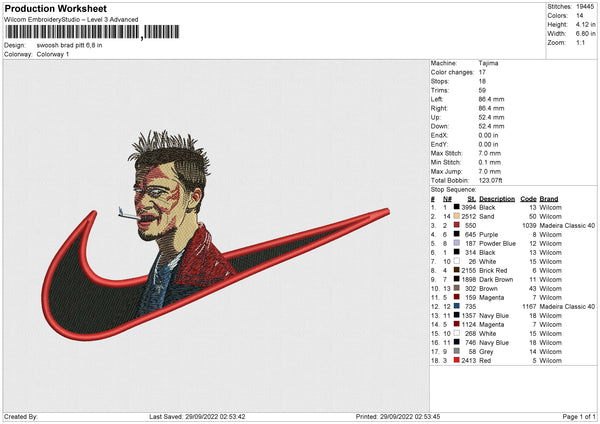Click the Machine value Tajima
600x424 pixels.
[x=488, y=63]
